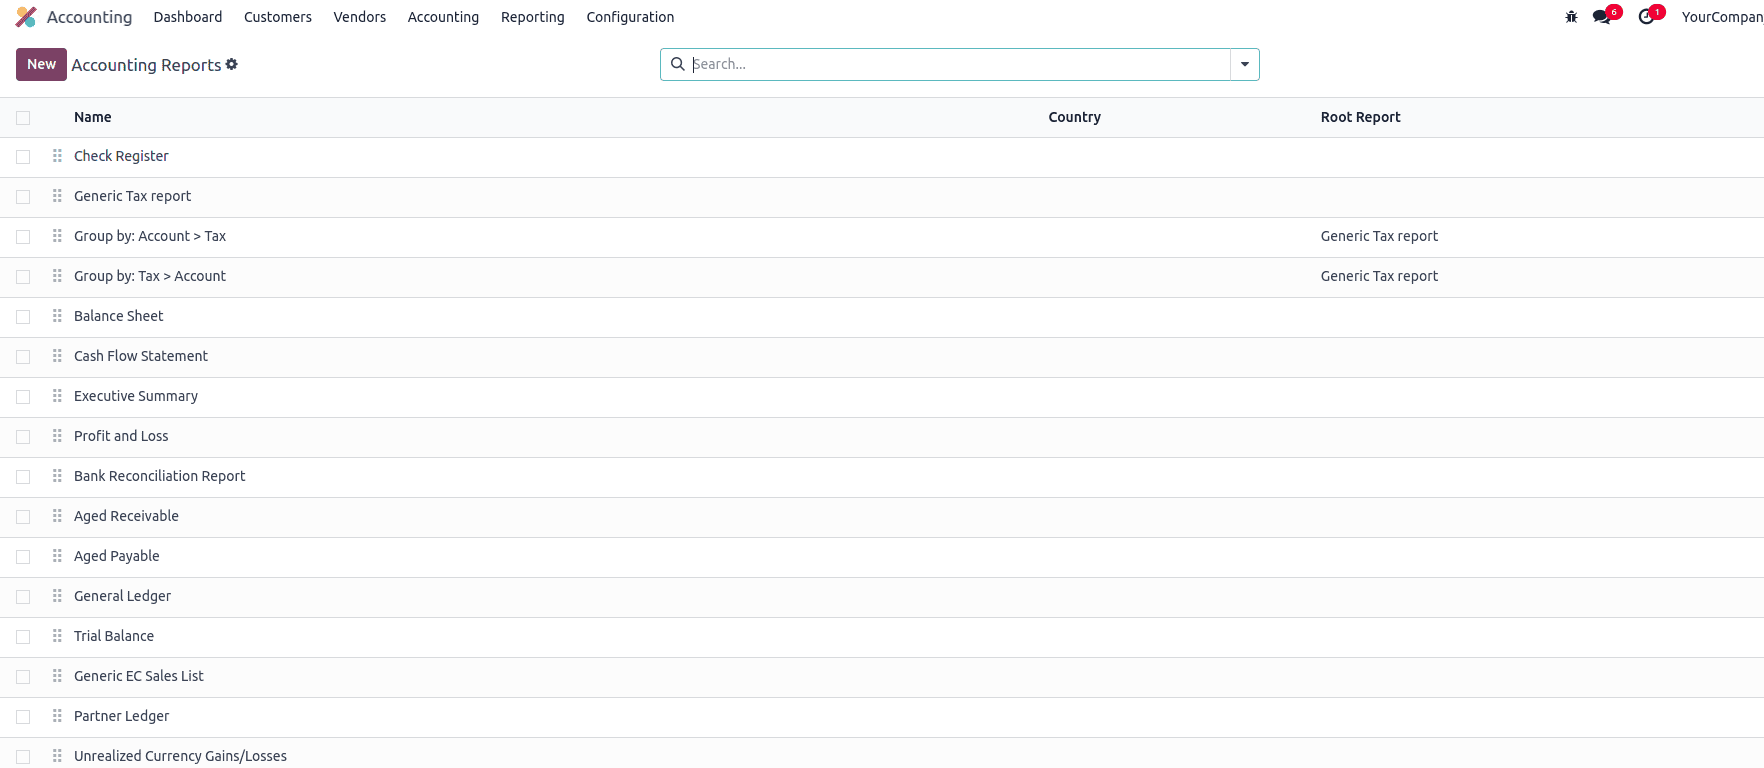The height and width of the screenshot is (768, 1764).
Task: Grab the drag handle for Profit and Loss
Action: (57, 436)
